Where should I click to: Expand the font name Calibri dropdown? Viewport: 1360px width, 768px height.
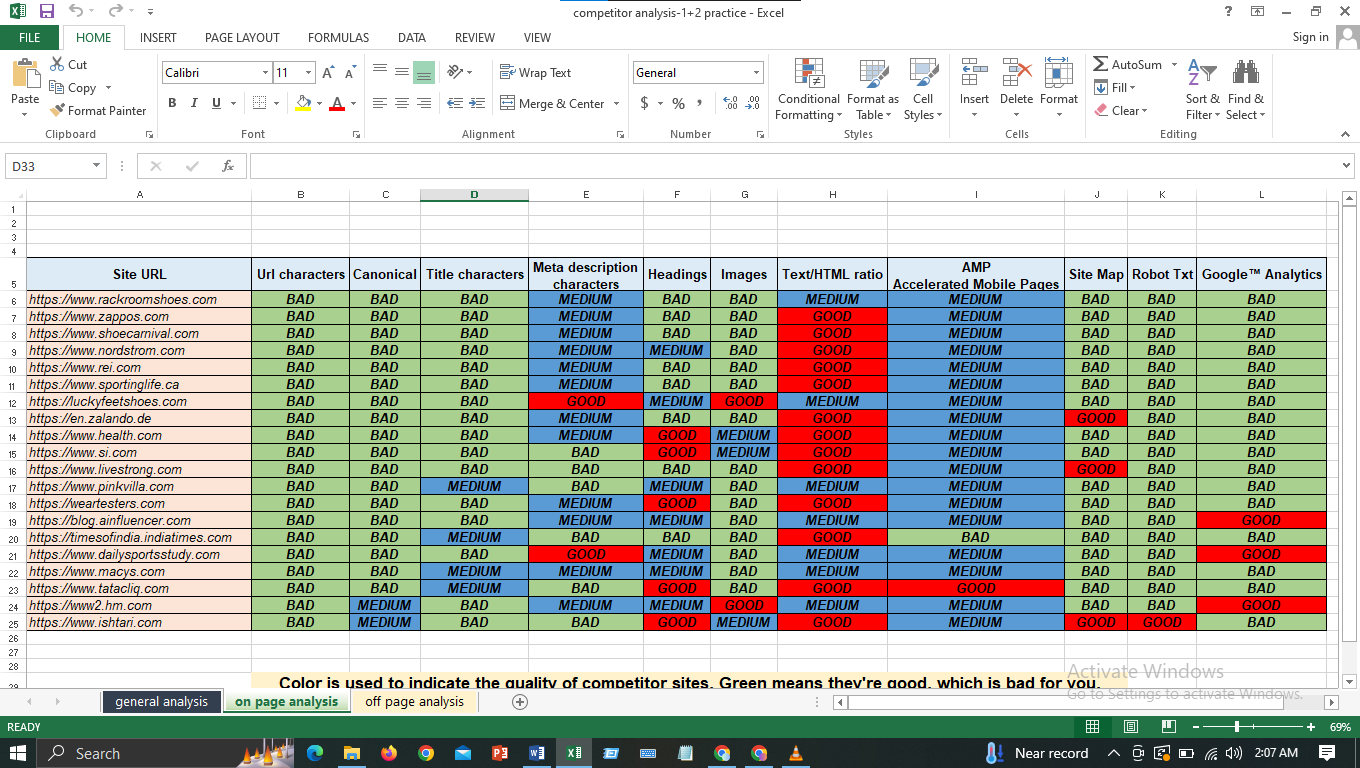(265, 73)
